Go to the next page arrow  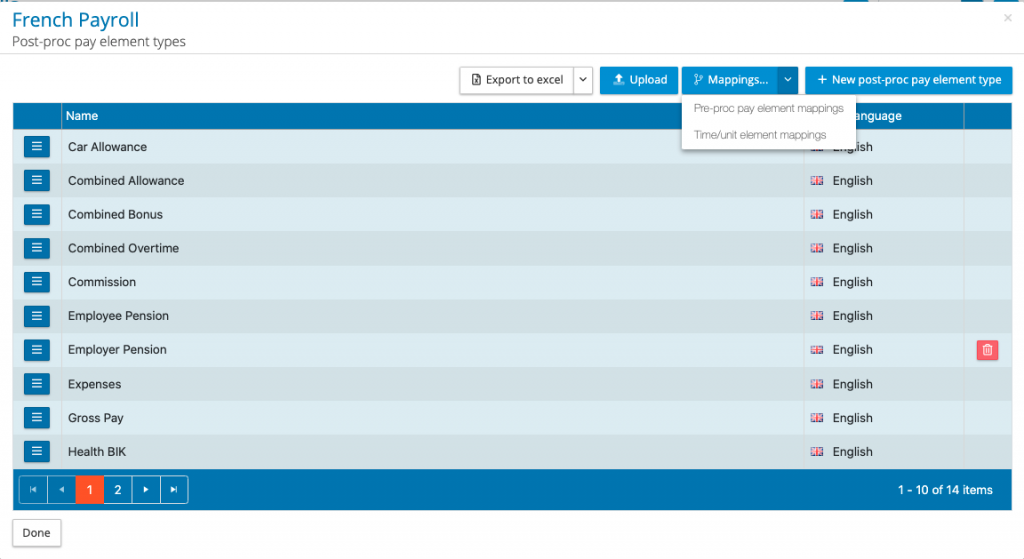[146, 490]
